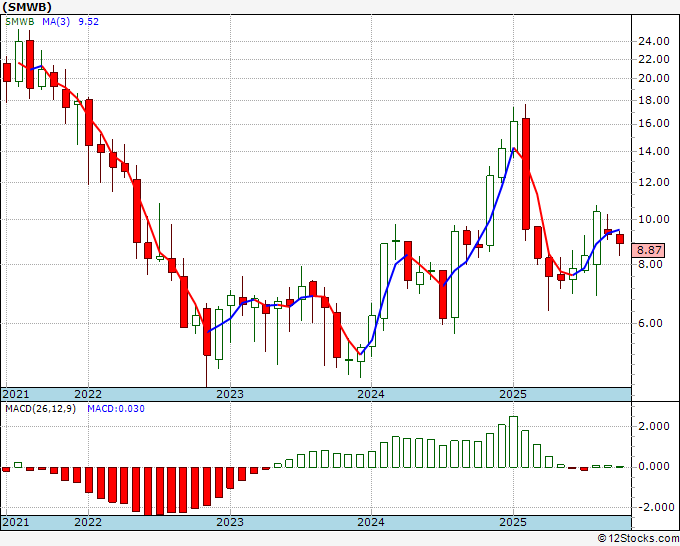Image resolution: width=680 pixels, height=546 pixels.
Task: Click the MACD:0.030 value label
Action: click(116, 409)
